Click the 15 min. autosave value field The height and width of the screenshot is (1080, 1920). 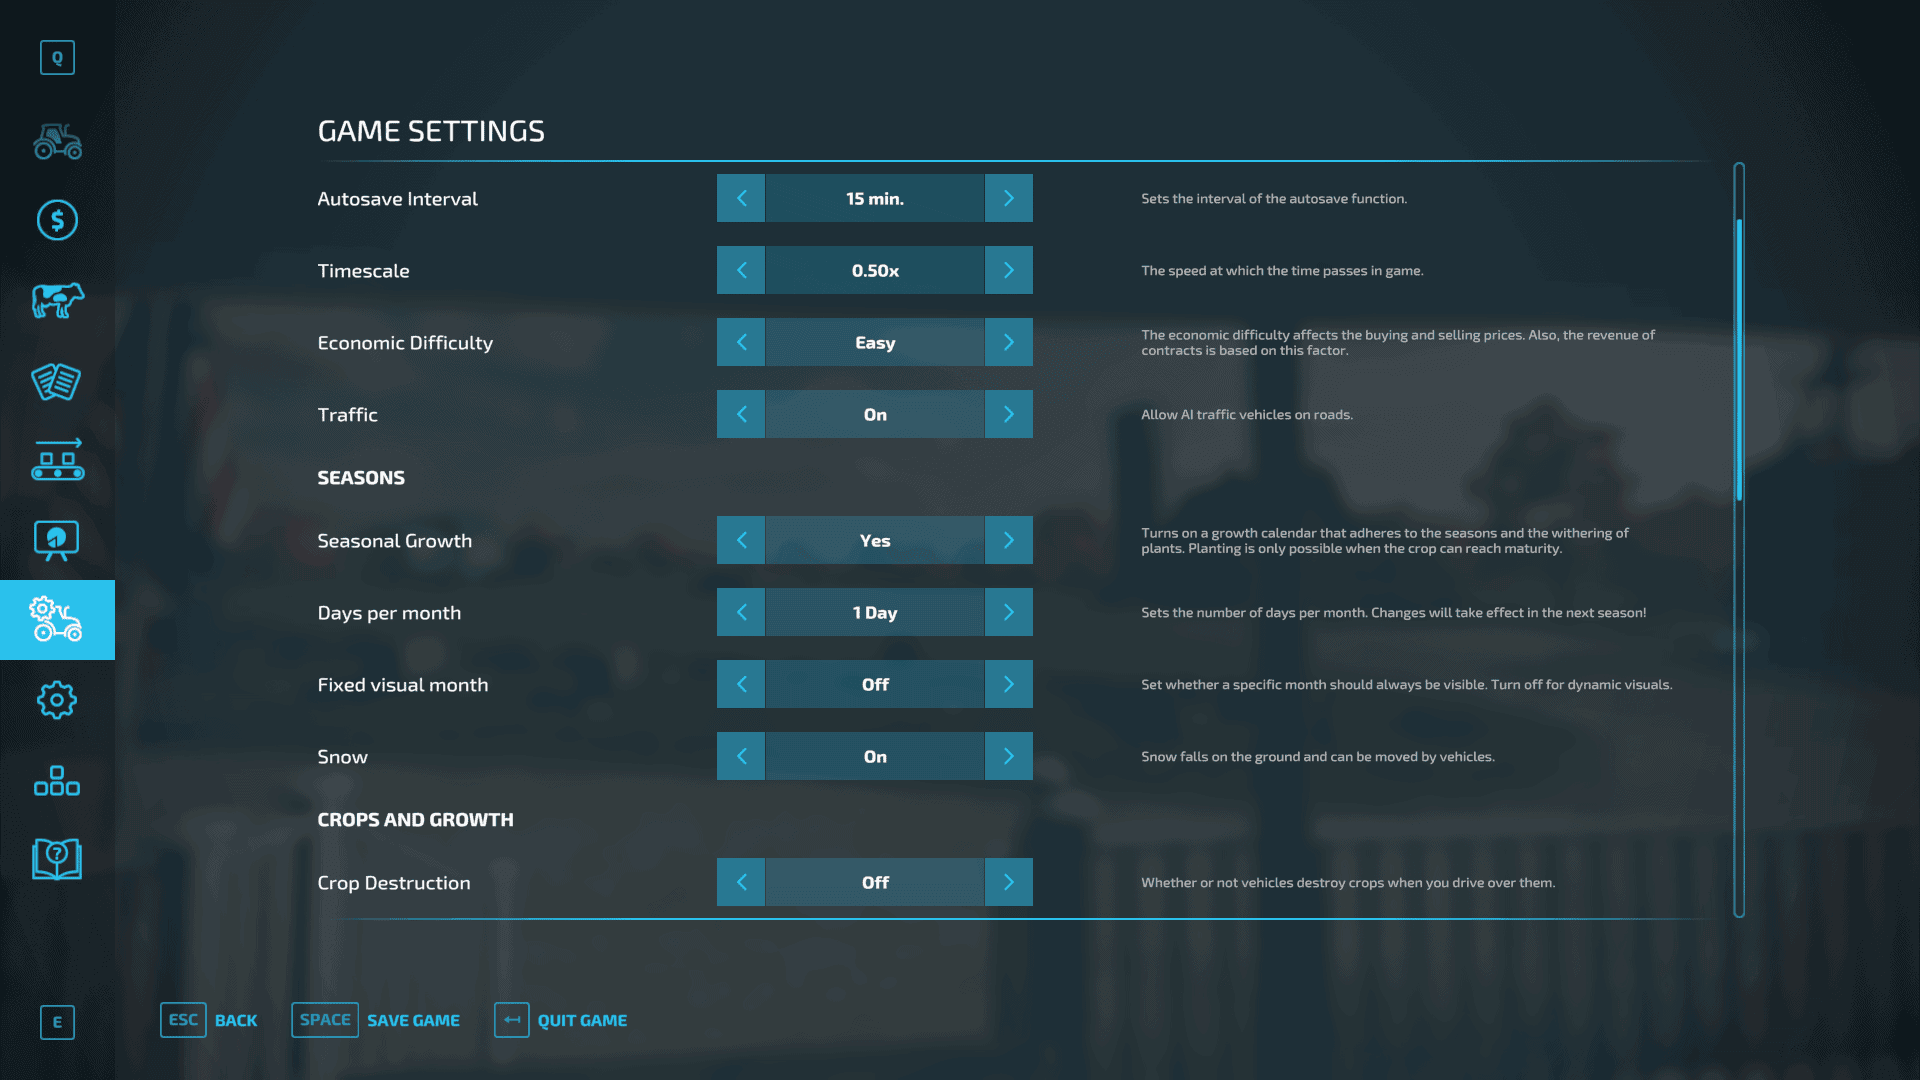(875, 198)
